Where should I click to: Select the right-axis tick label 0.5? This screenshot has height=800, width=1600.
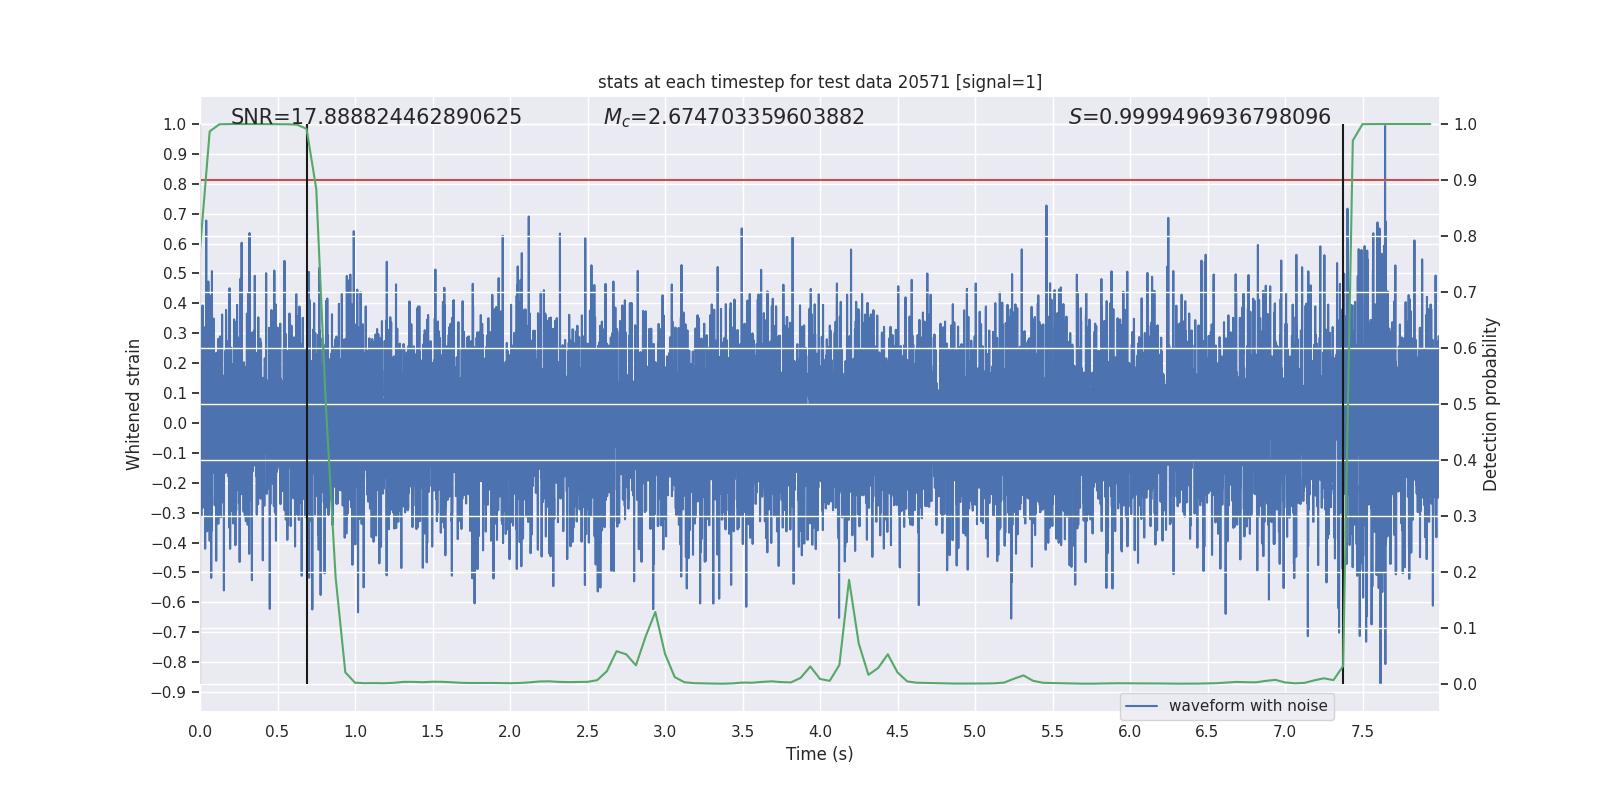pyautogui.click(x=1464, y=404)
